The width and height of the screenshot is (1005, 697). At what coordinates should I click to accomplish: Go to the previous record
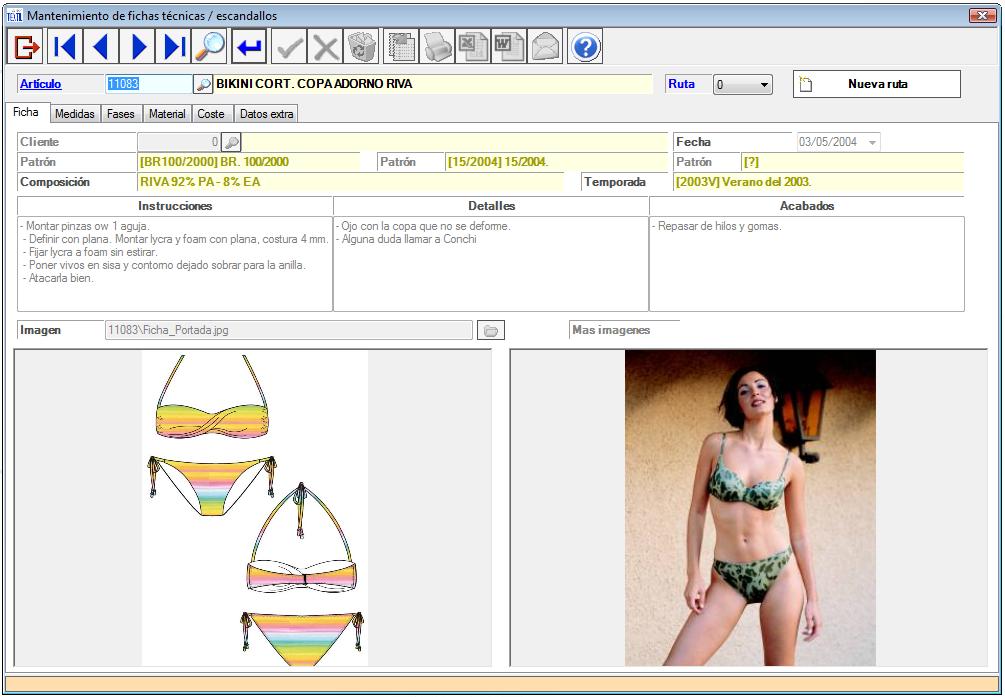tap(101, 46)
